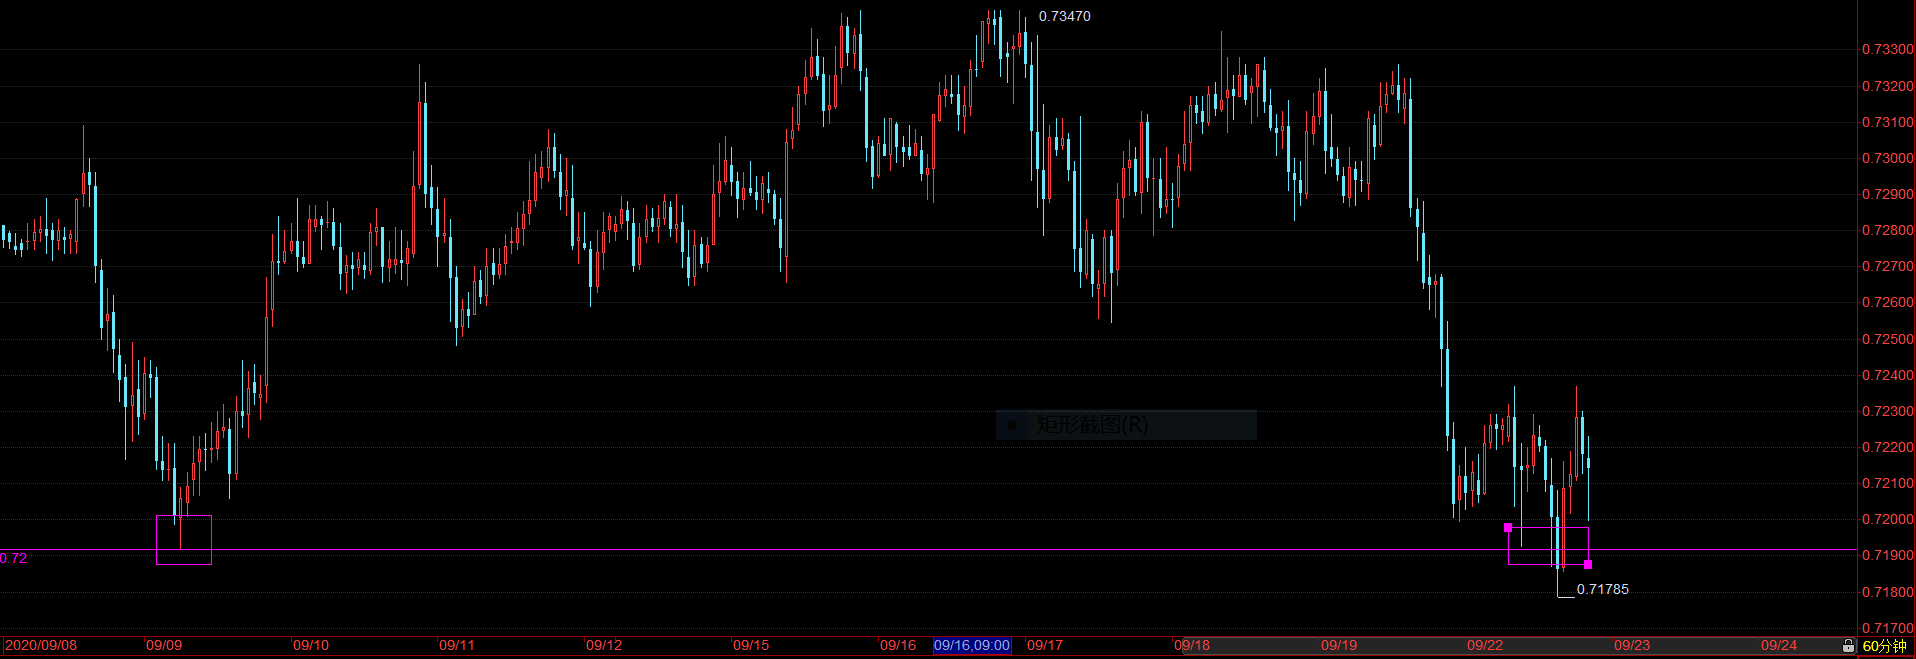
Task: Click the 09/19 date on the time axis
Action: pyautogui.click(x=1339, y=645)
